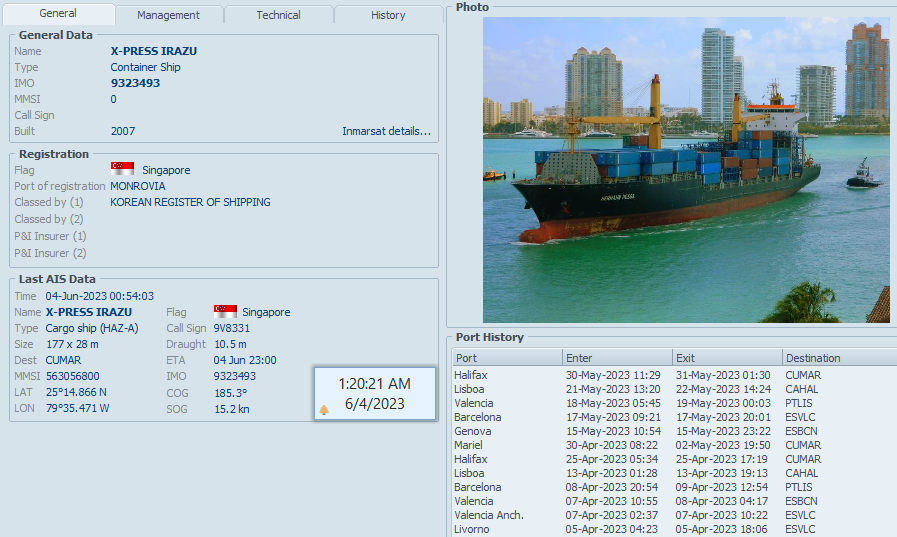Image resolution: width=897 pixels, height=537 pixels.
Task: Select Lisboa row entered 13-Apr-2023
Action: tap(674, 473)
